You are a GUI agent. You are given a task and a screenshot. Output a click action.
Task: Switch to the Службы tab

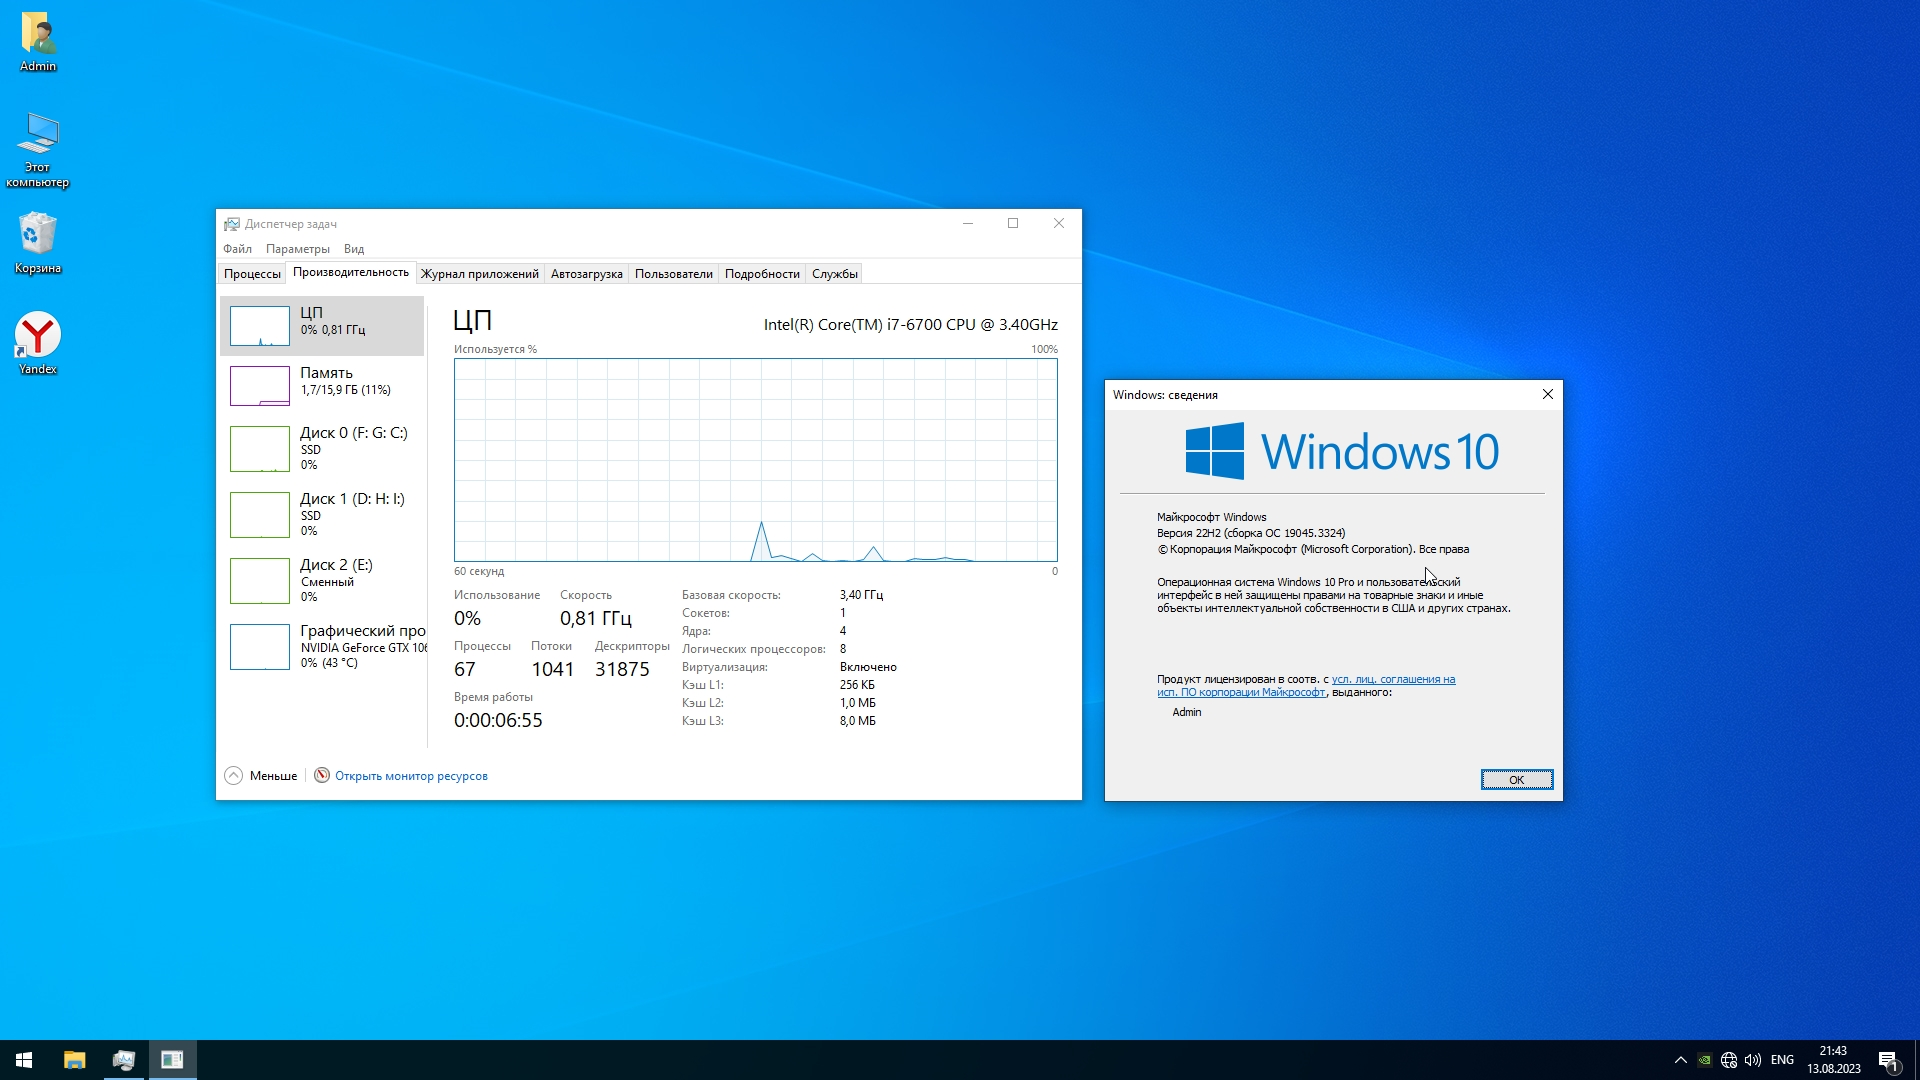pyautogui.click(x=834, y=274)
